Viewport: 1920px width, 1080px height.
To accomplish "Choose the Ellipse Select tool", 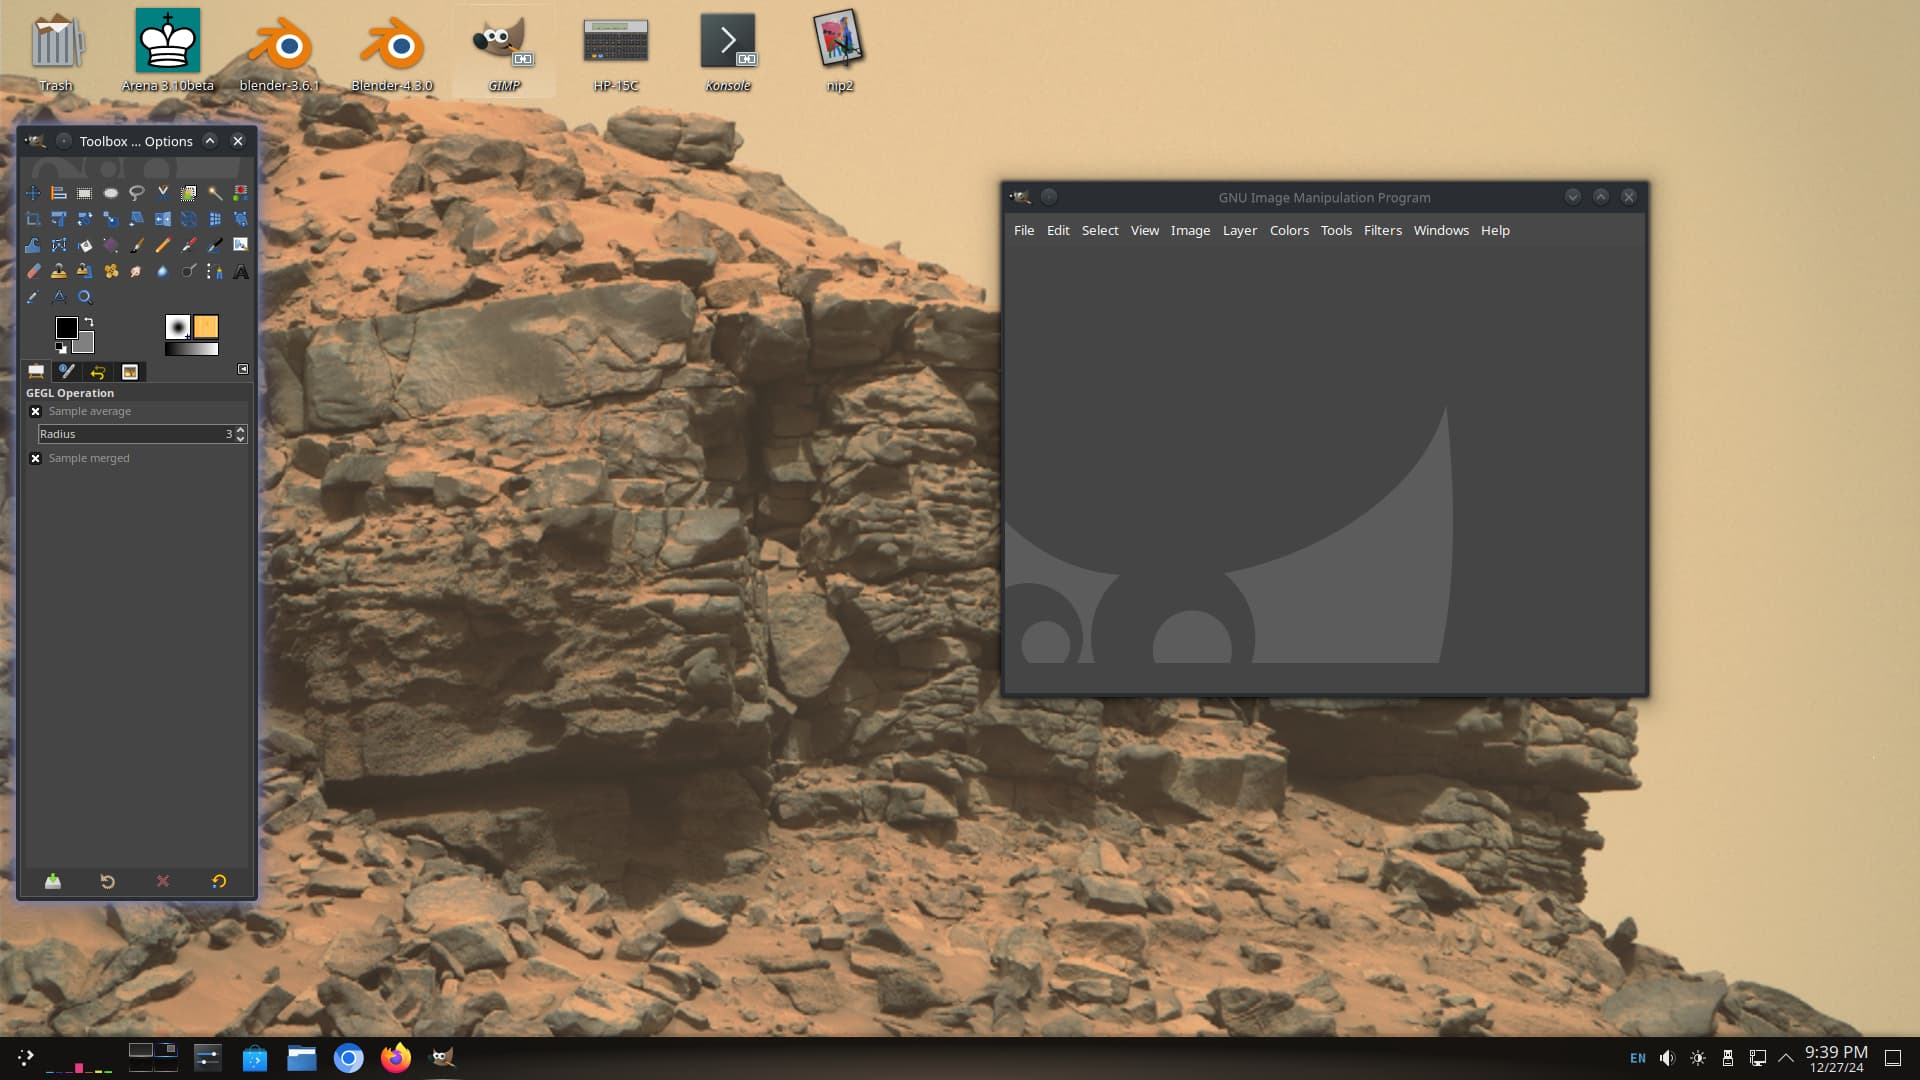I will (111, 193).
